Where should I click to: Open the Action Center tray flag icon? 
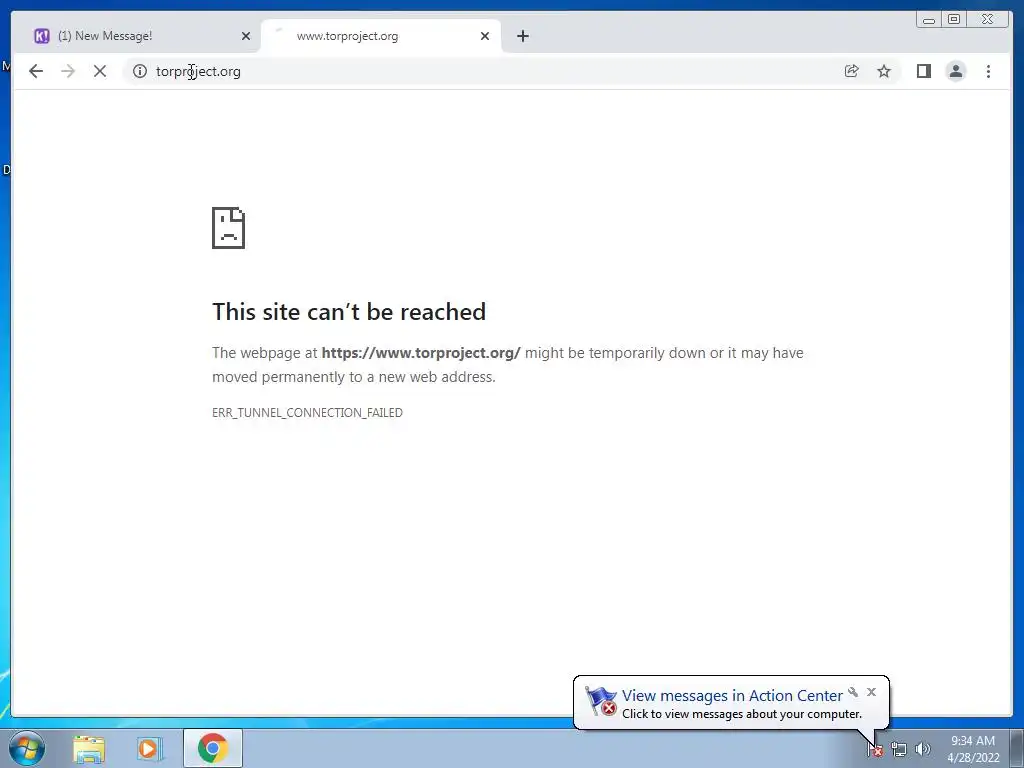click(875, 750)
